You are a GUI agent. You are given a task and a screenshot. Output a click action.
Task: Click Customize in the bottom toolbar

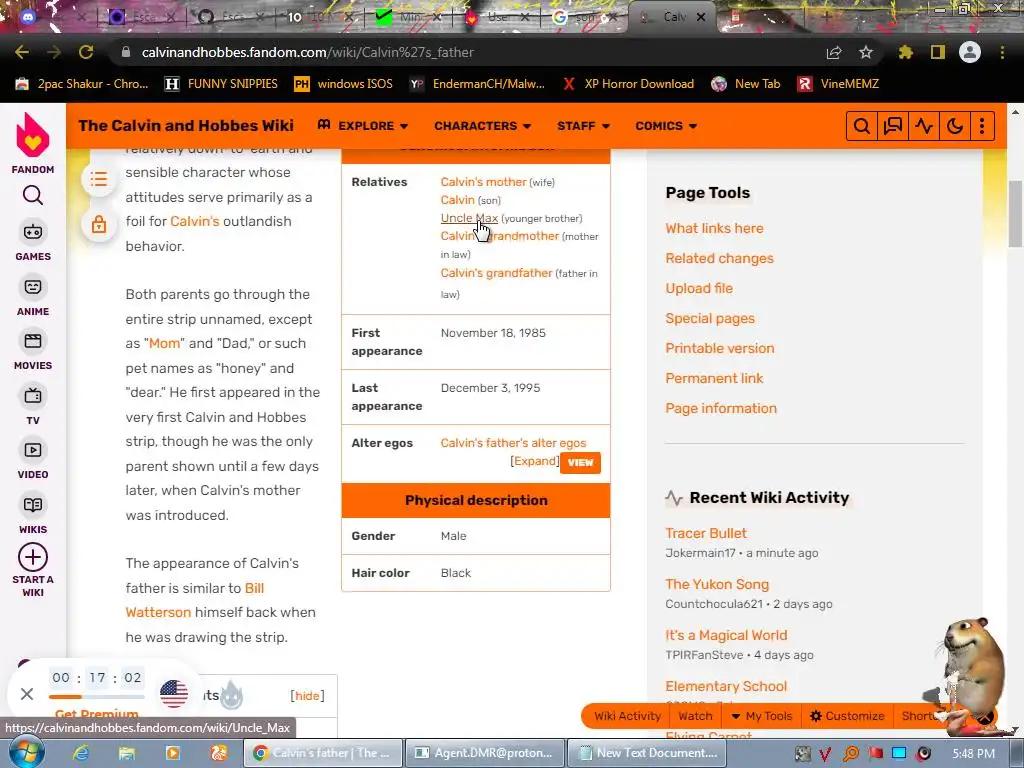click(x=847, y=716)
